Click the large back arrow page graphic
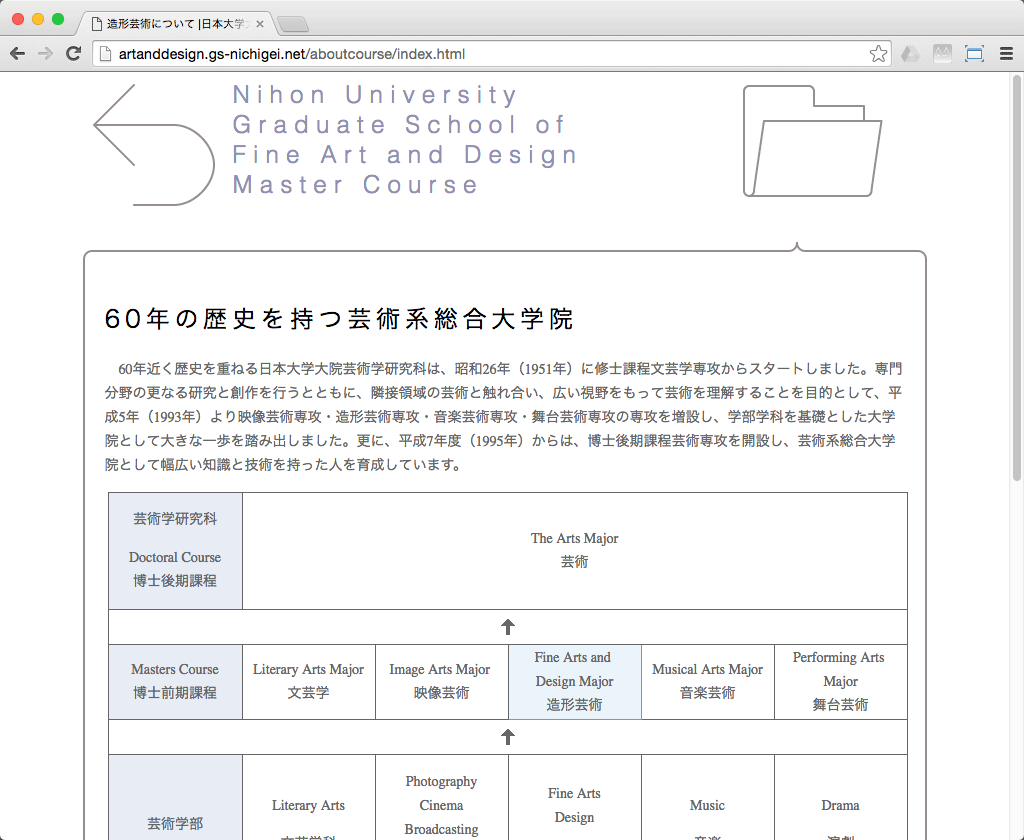This screenshot has height=840, width=1024. point(155,145)
